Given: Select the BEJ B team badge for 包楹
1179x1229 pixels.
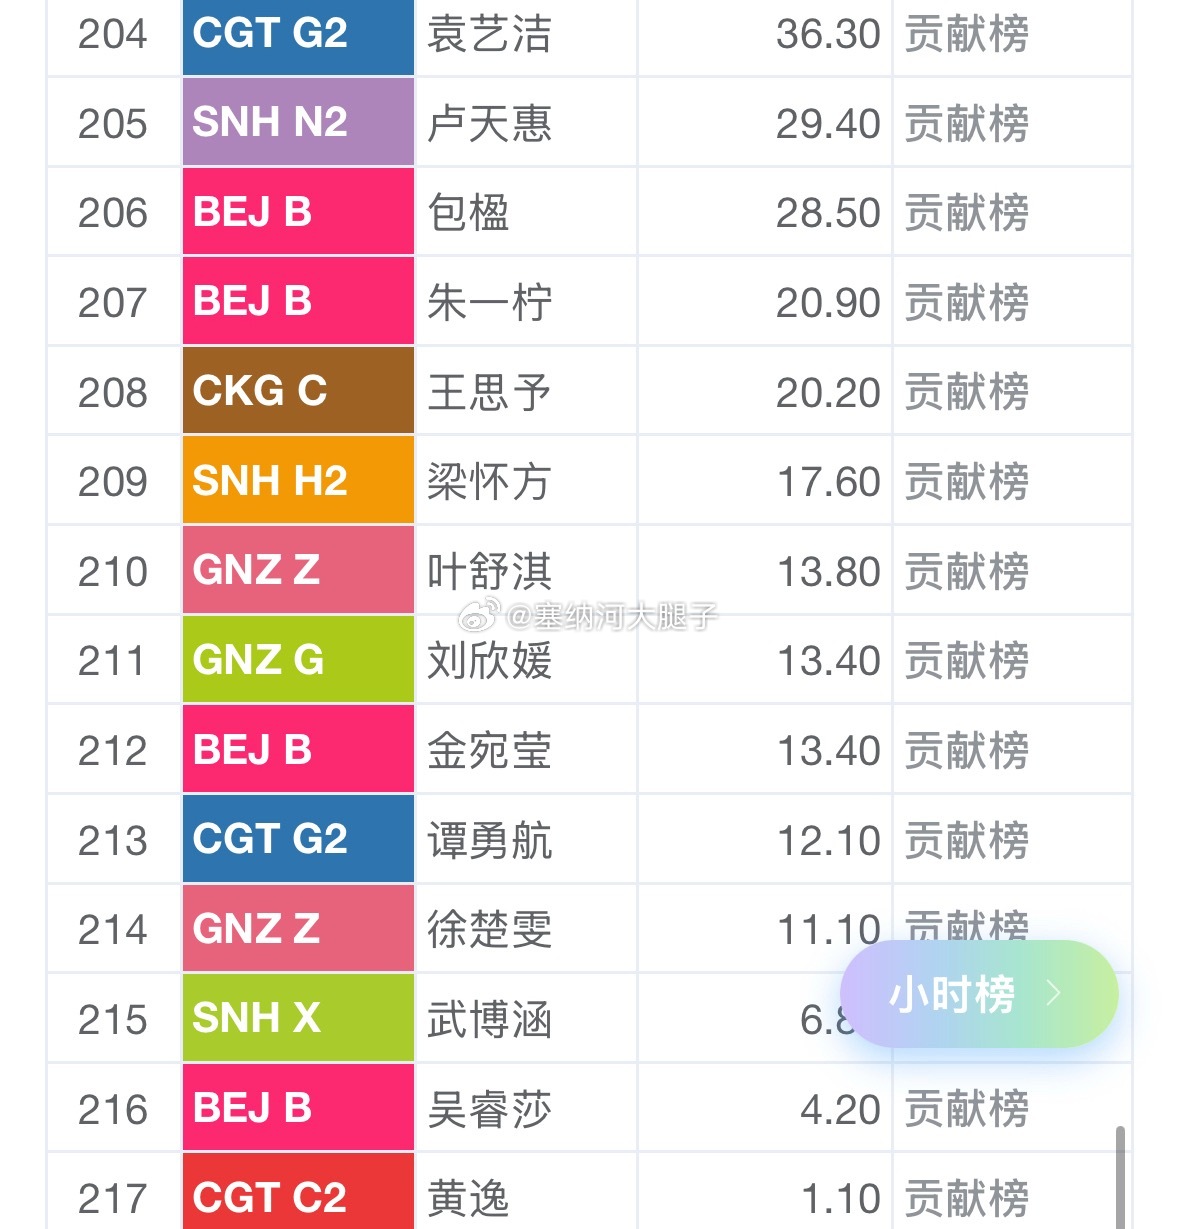Looking at the screenshot, I should pyautogui.click(x=298, y=212).
